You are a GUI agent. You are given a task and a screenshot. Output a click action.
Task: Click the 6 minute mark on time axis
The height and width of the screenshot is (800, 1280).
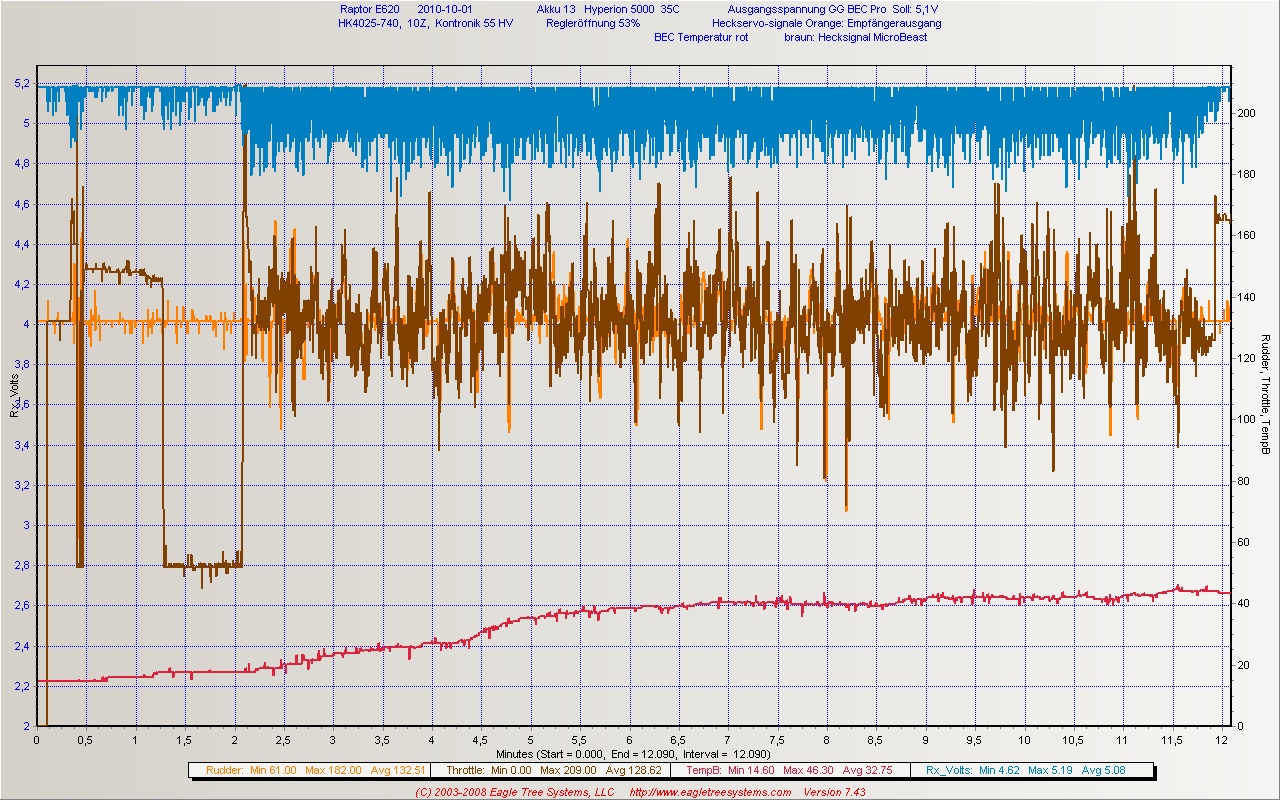[629, 740]
